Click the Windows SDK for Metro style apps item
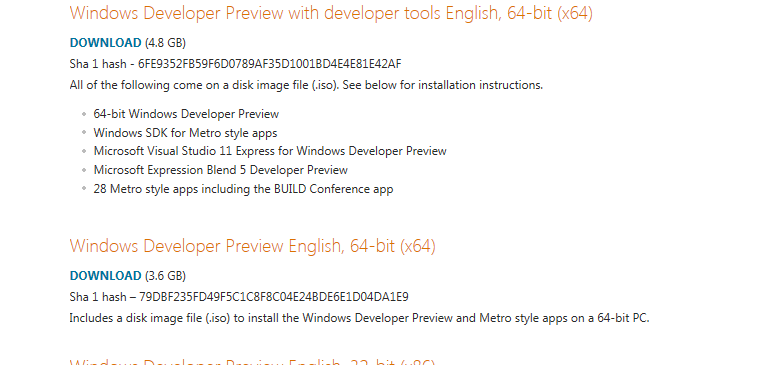Image resolution: width=759 pixels, height=365 pixels. point(185,133)
